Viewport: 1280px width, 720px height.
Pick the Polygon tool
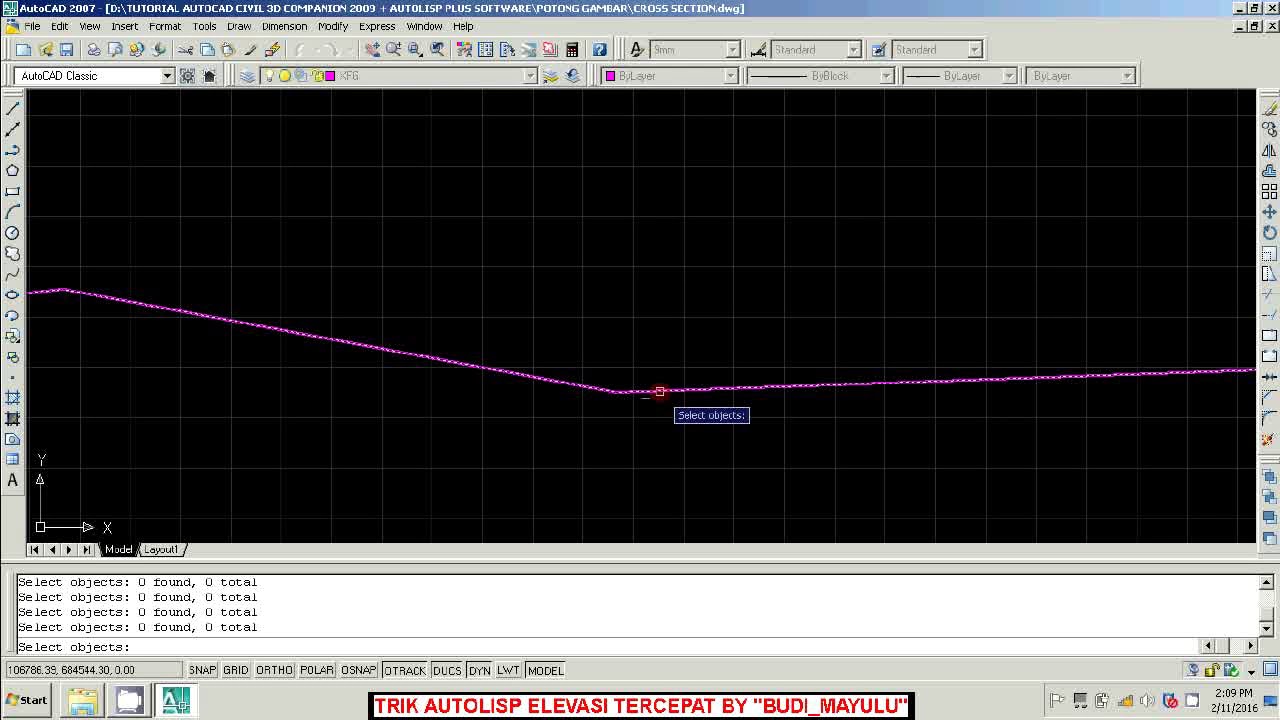(x=12, y=170)
